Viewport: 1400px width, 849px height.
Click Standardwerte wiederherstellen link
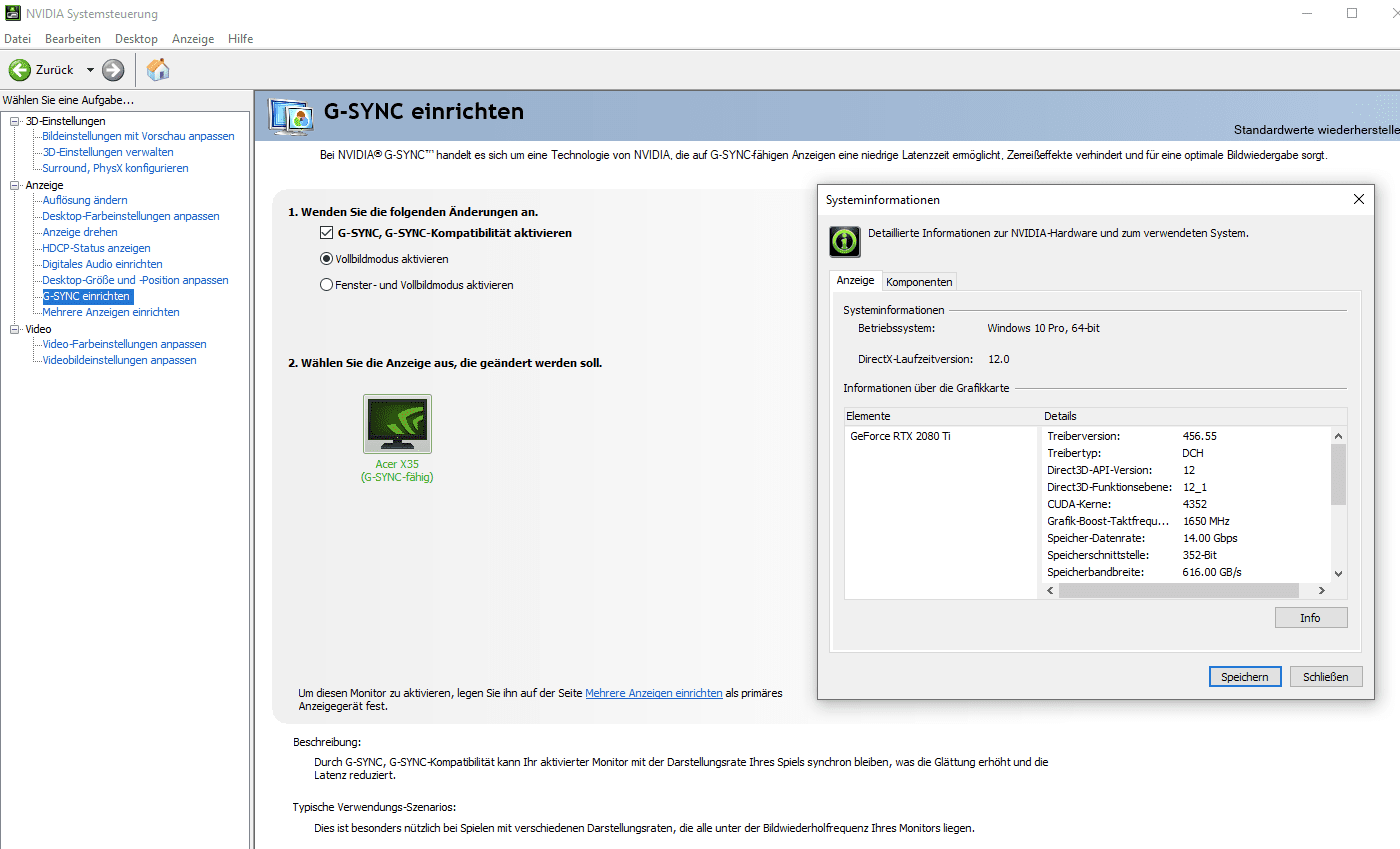pos(1316,130)
